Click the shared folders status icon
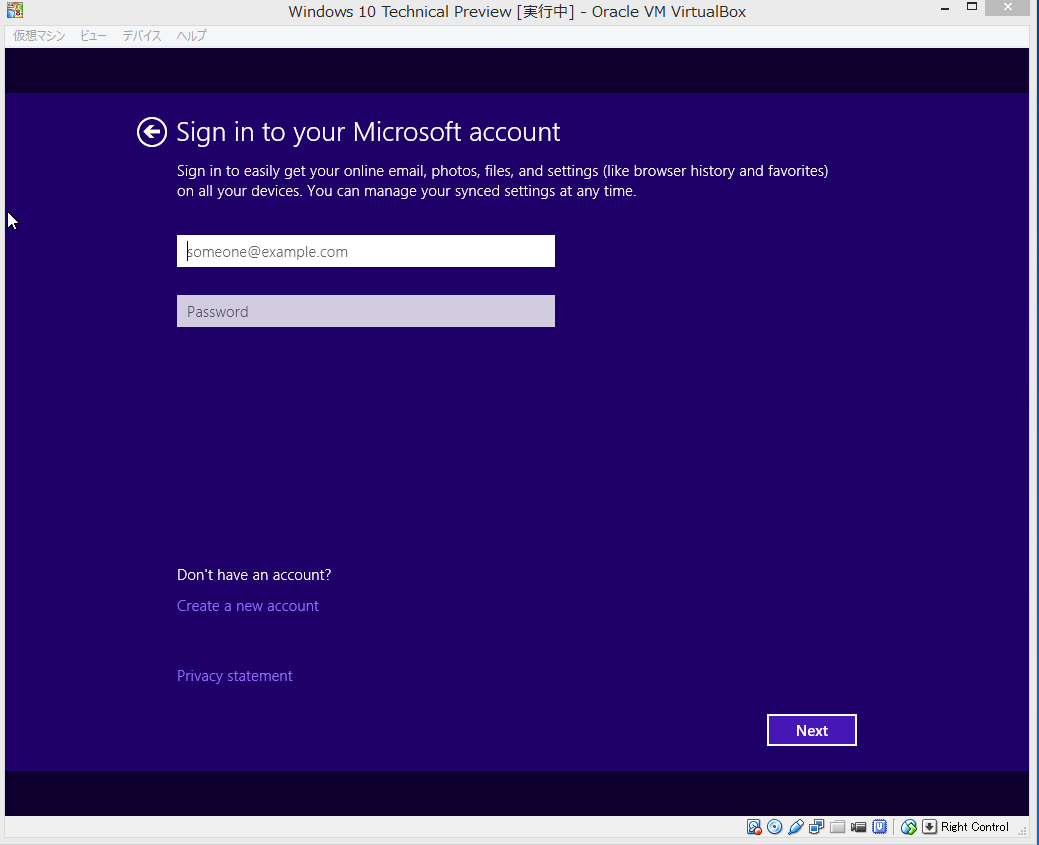The width and height of the screenshot is (1039, 845). 838,827
